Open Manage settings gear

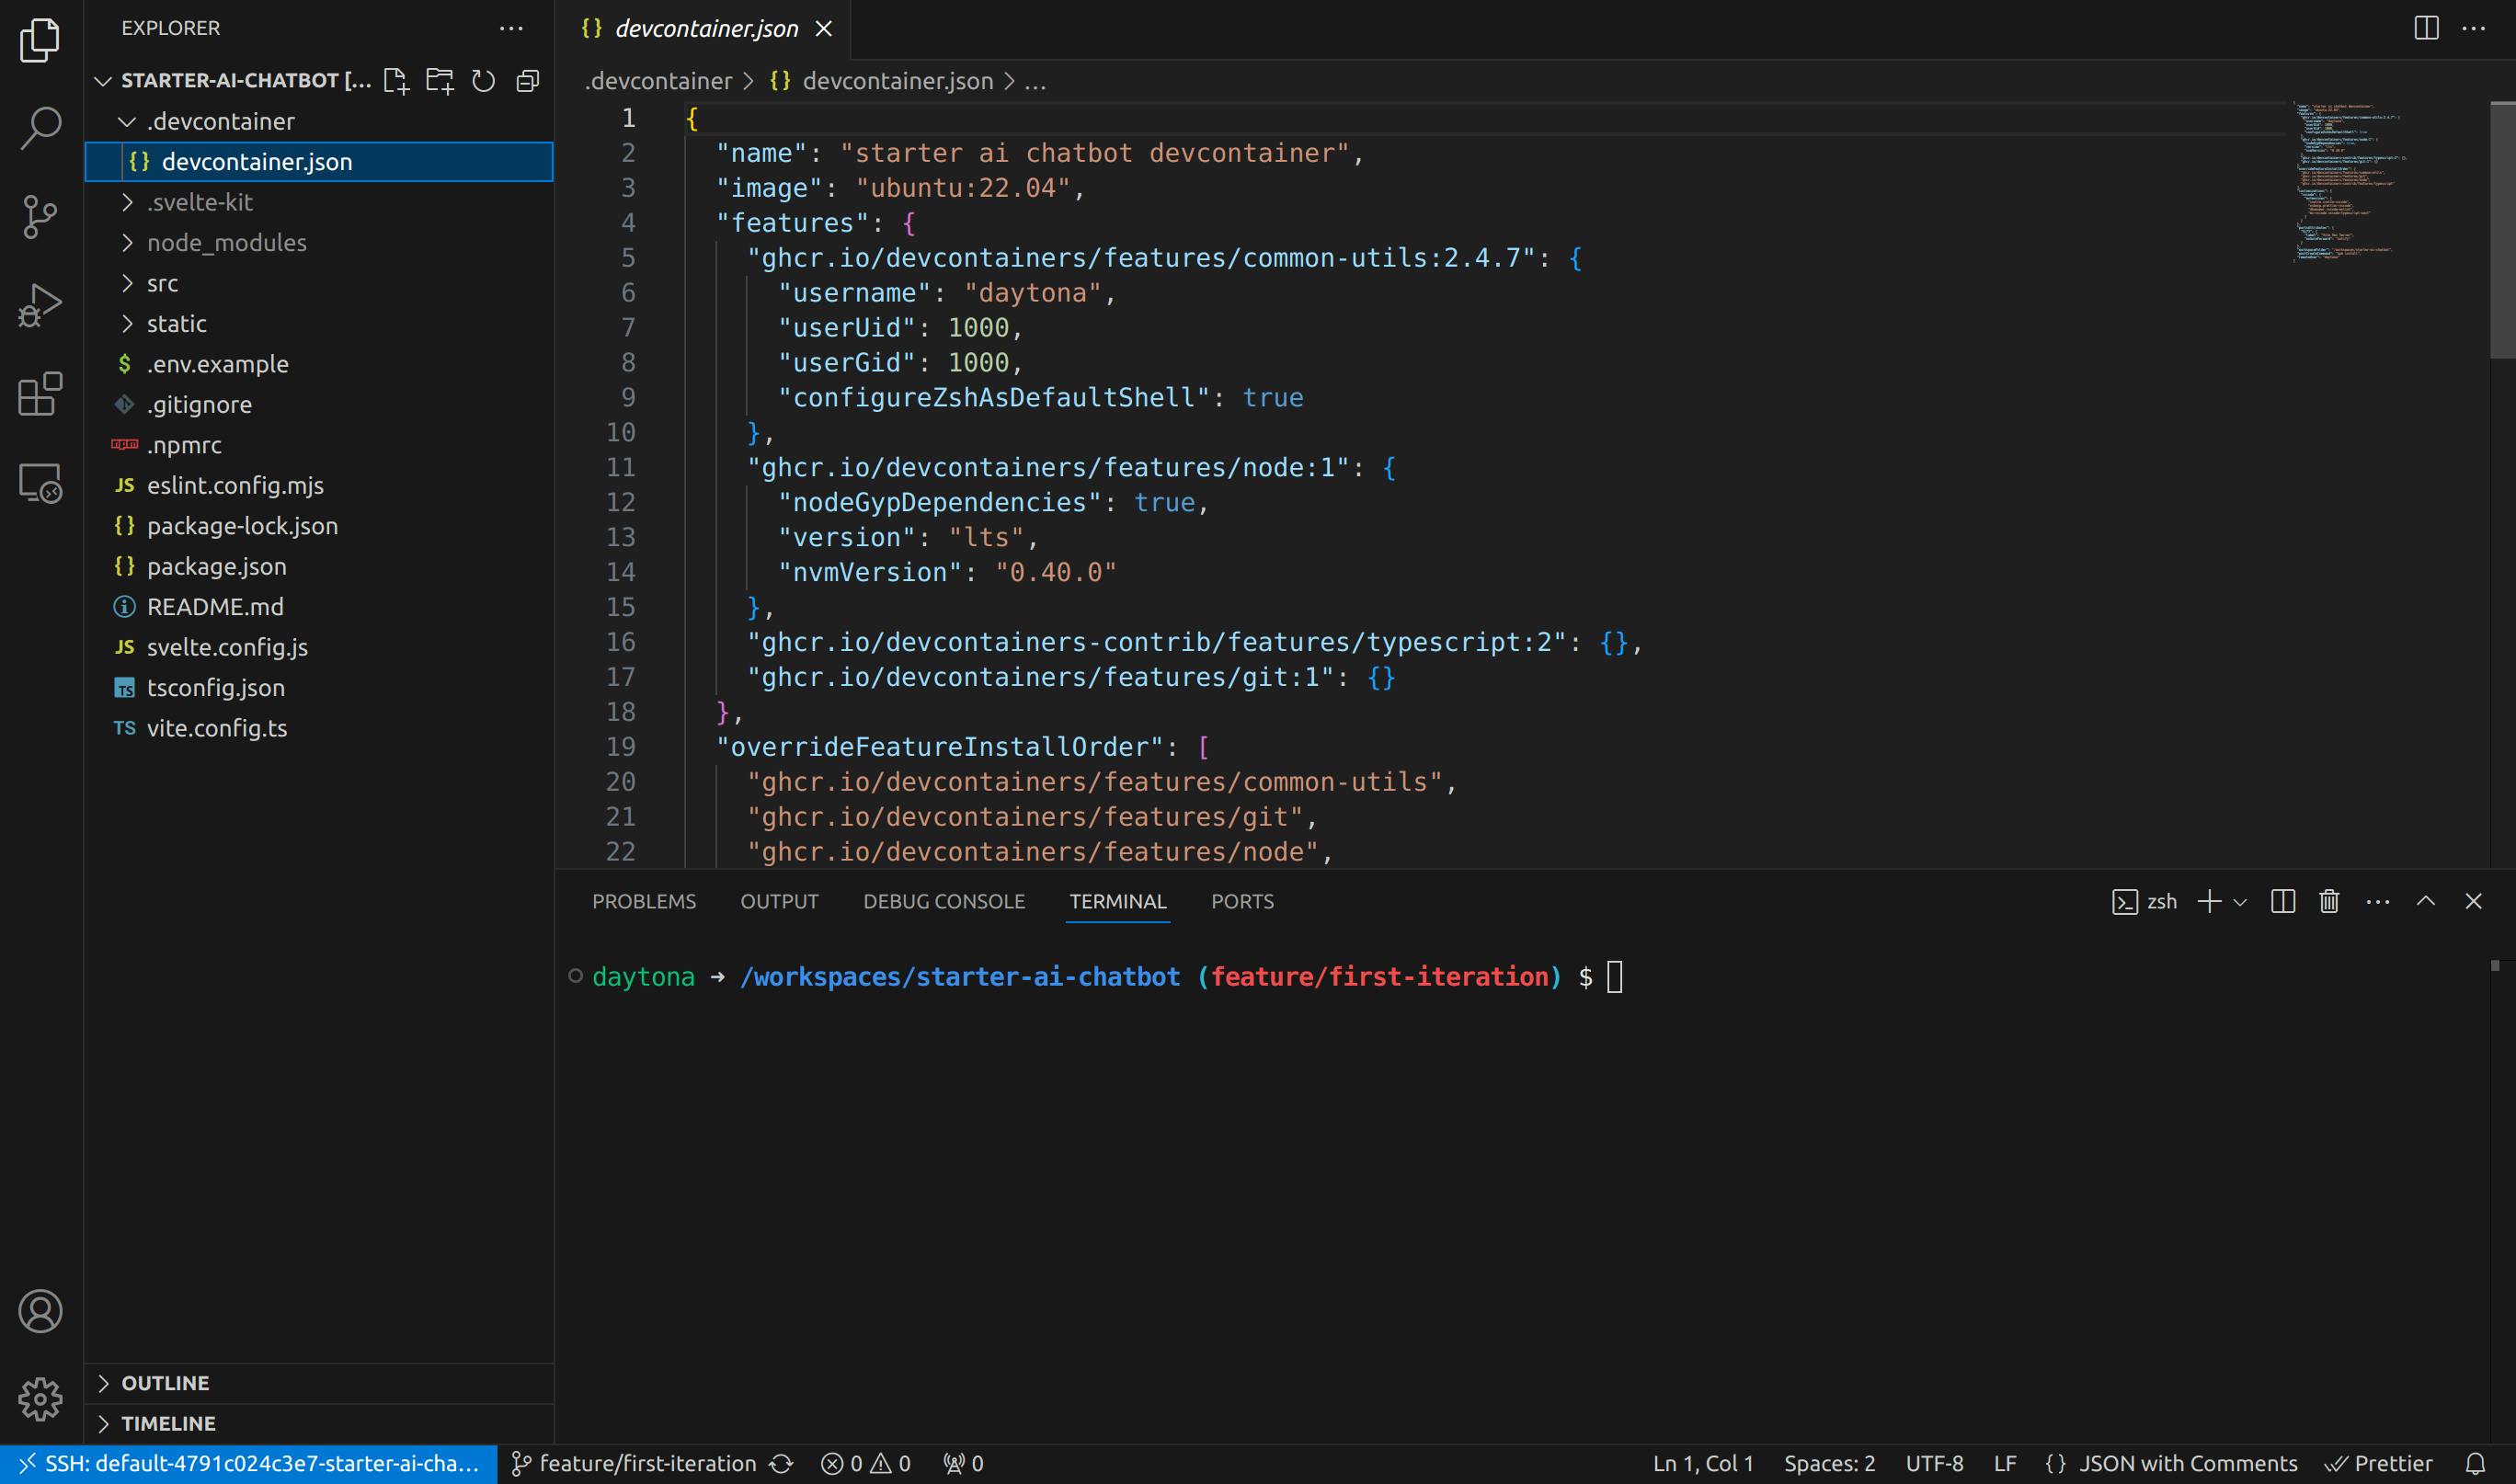point(40,1399)
